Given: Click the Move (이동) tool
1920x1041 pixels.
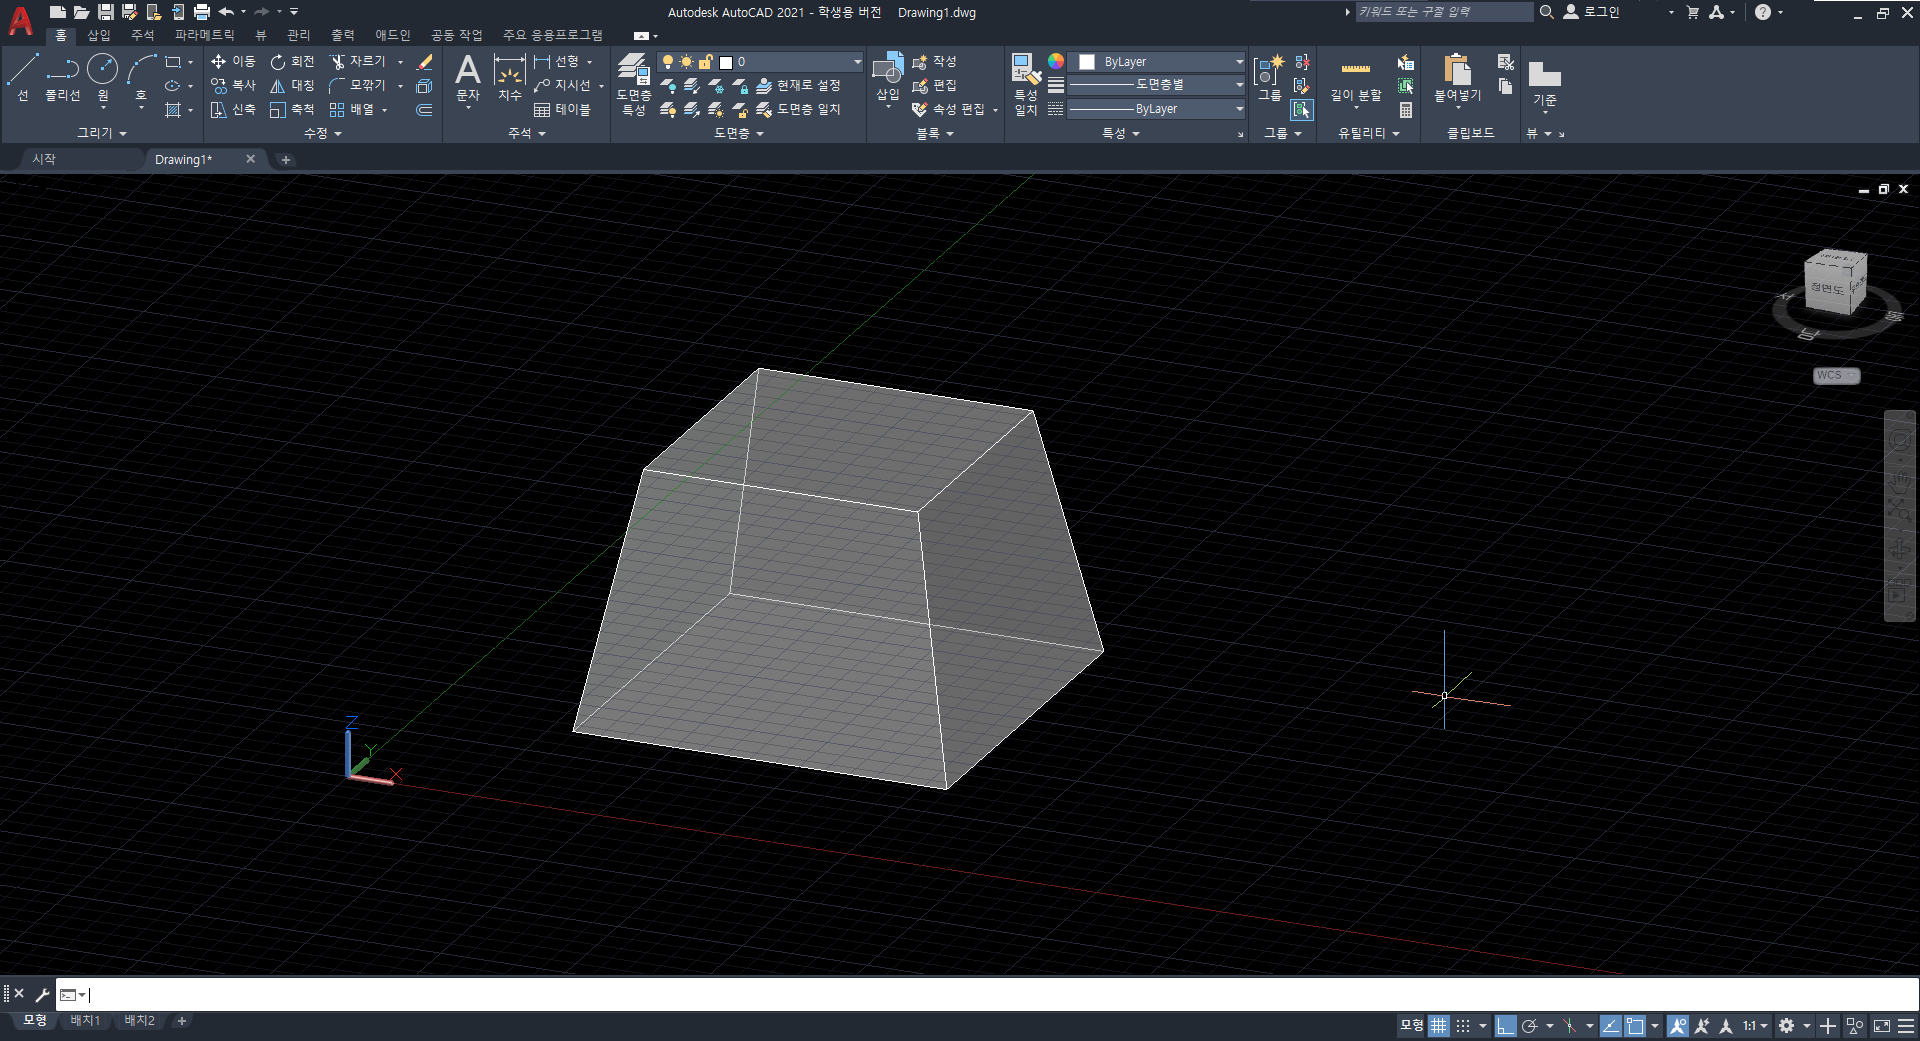Looking at the screenshot, I should tap(233, 62).
